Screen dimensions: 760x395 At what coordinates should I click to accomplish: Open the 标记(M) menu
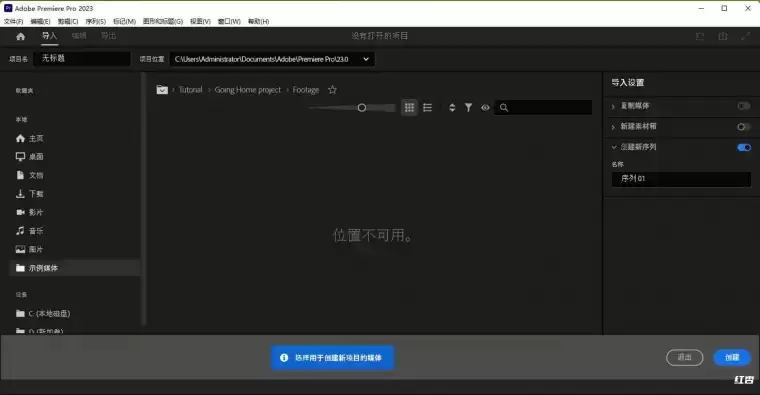pos(125,21)
